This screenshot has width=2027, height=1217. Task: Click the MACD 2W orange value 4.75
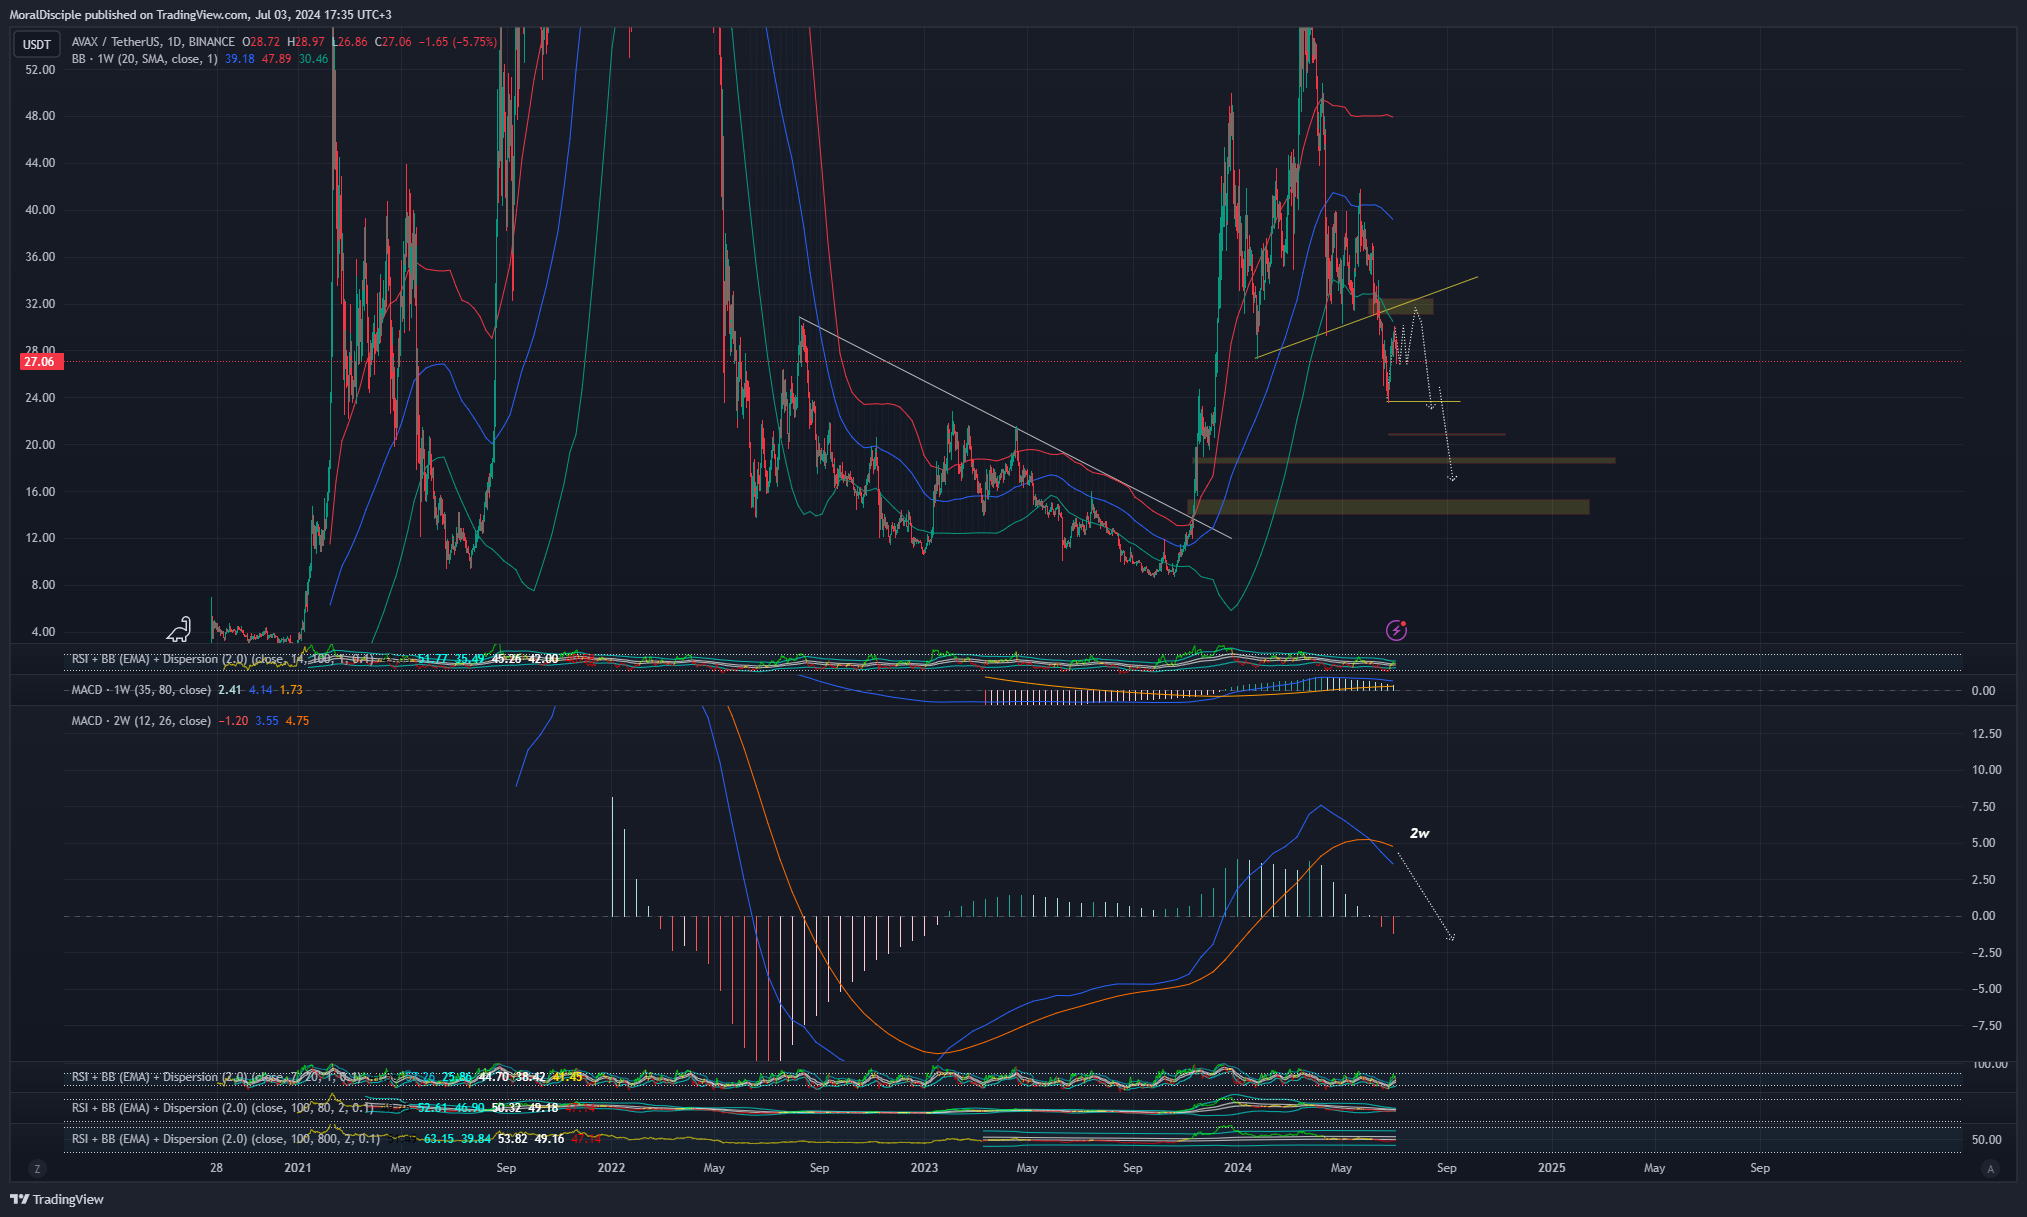point(298,721)
